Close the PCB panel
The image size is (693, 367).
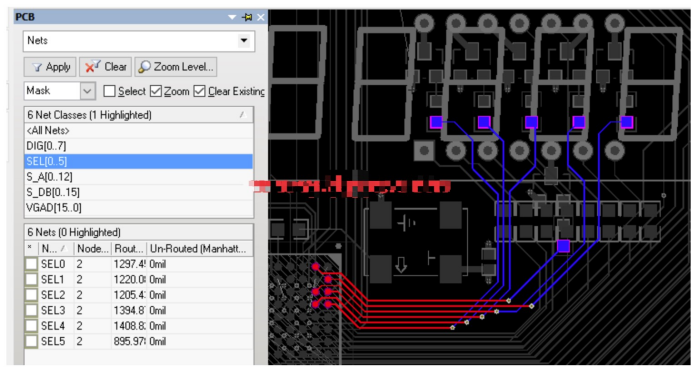point(261,17)
